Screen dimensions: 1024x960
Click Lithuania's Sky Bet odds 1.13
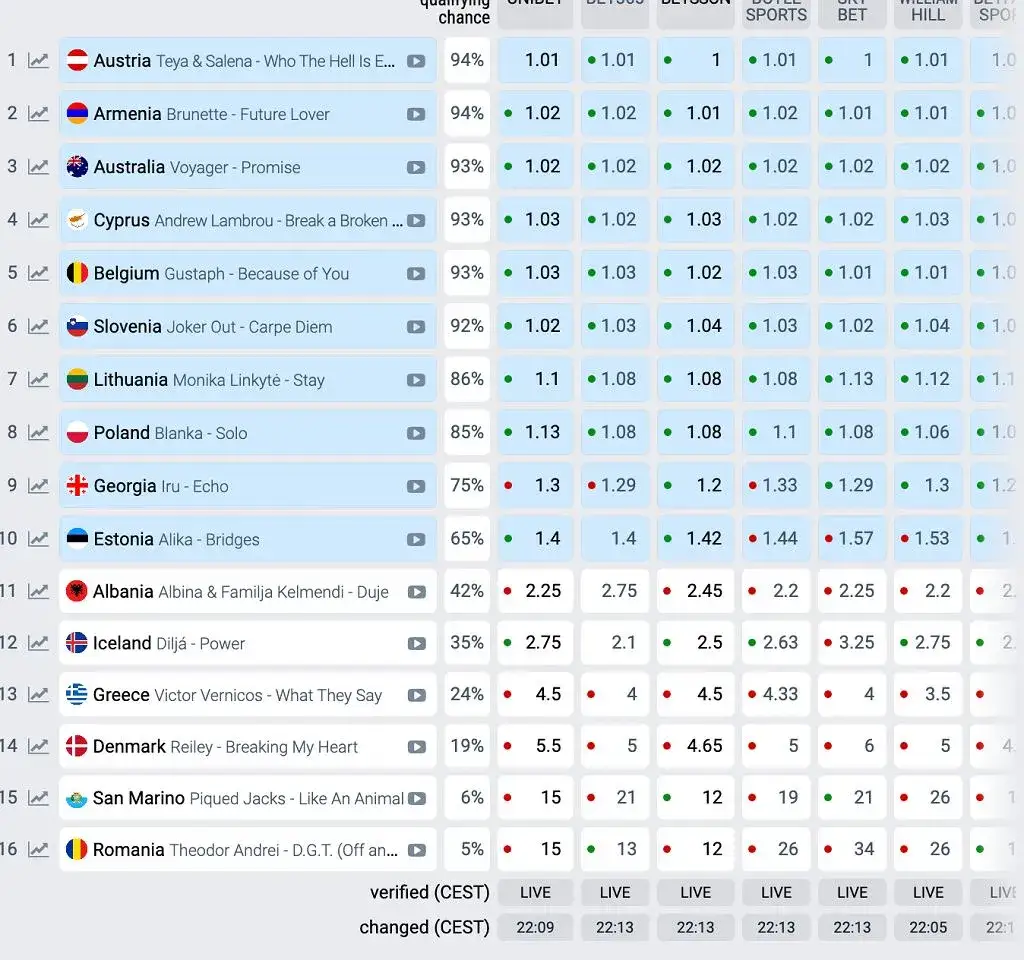852,379
